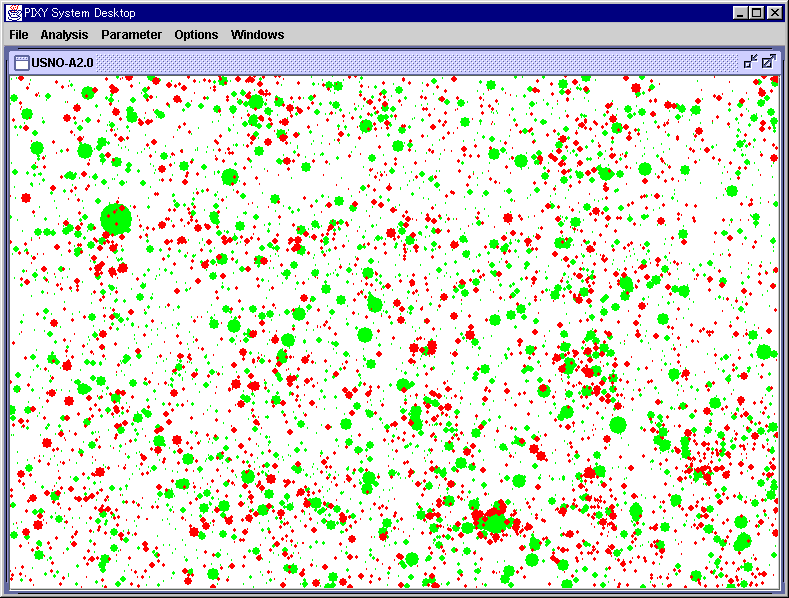Image resolution: width=789 pixels, height=598 pixels.
Task: Iconify the USNO-A2.0 internal window
Action: tap(750, 62)
